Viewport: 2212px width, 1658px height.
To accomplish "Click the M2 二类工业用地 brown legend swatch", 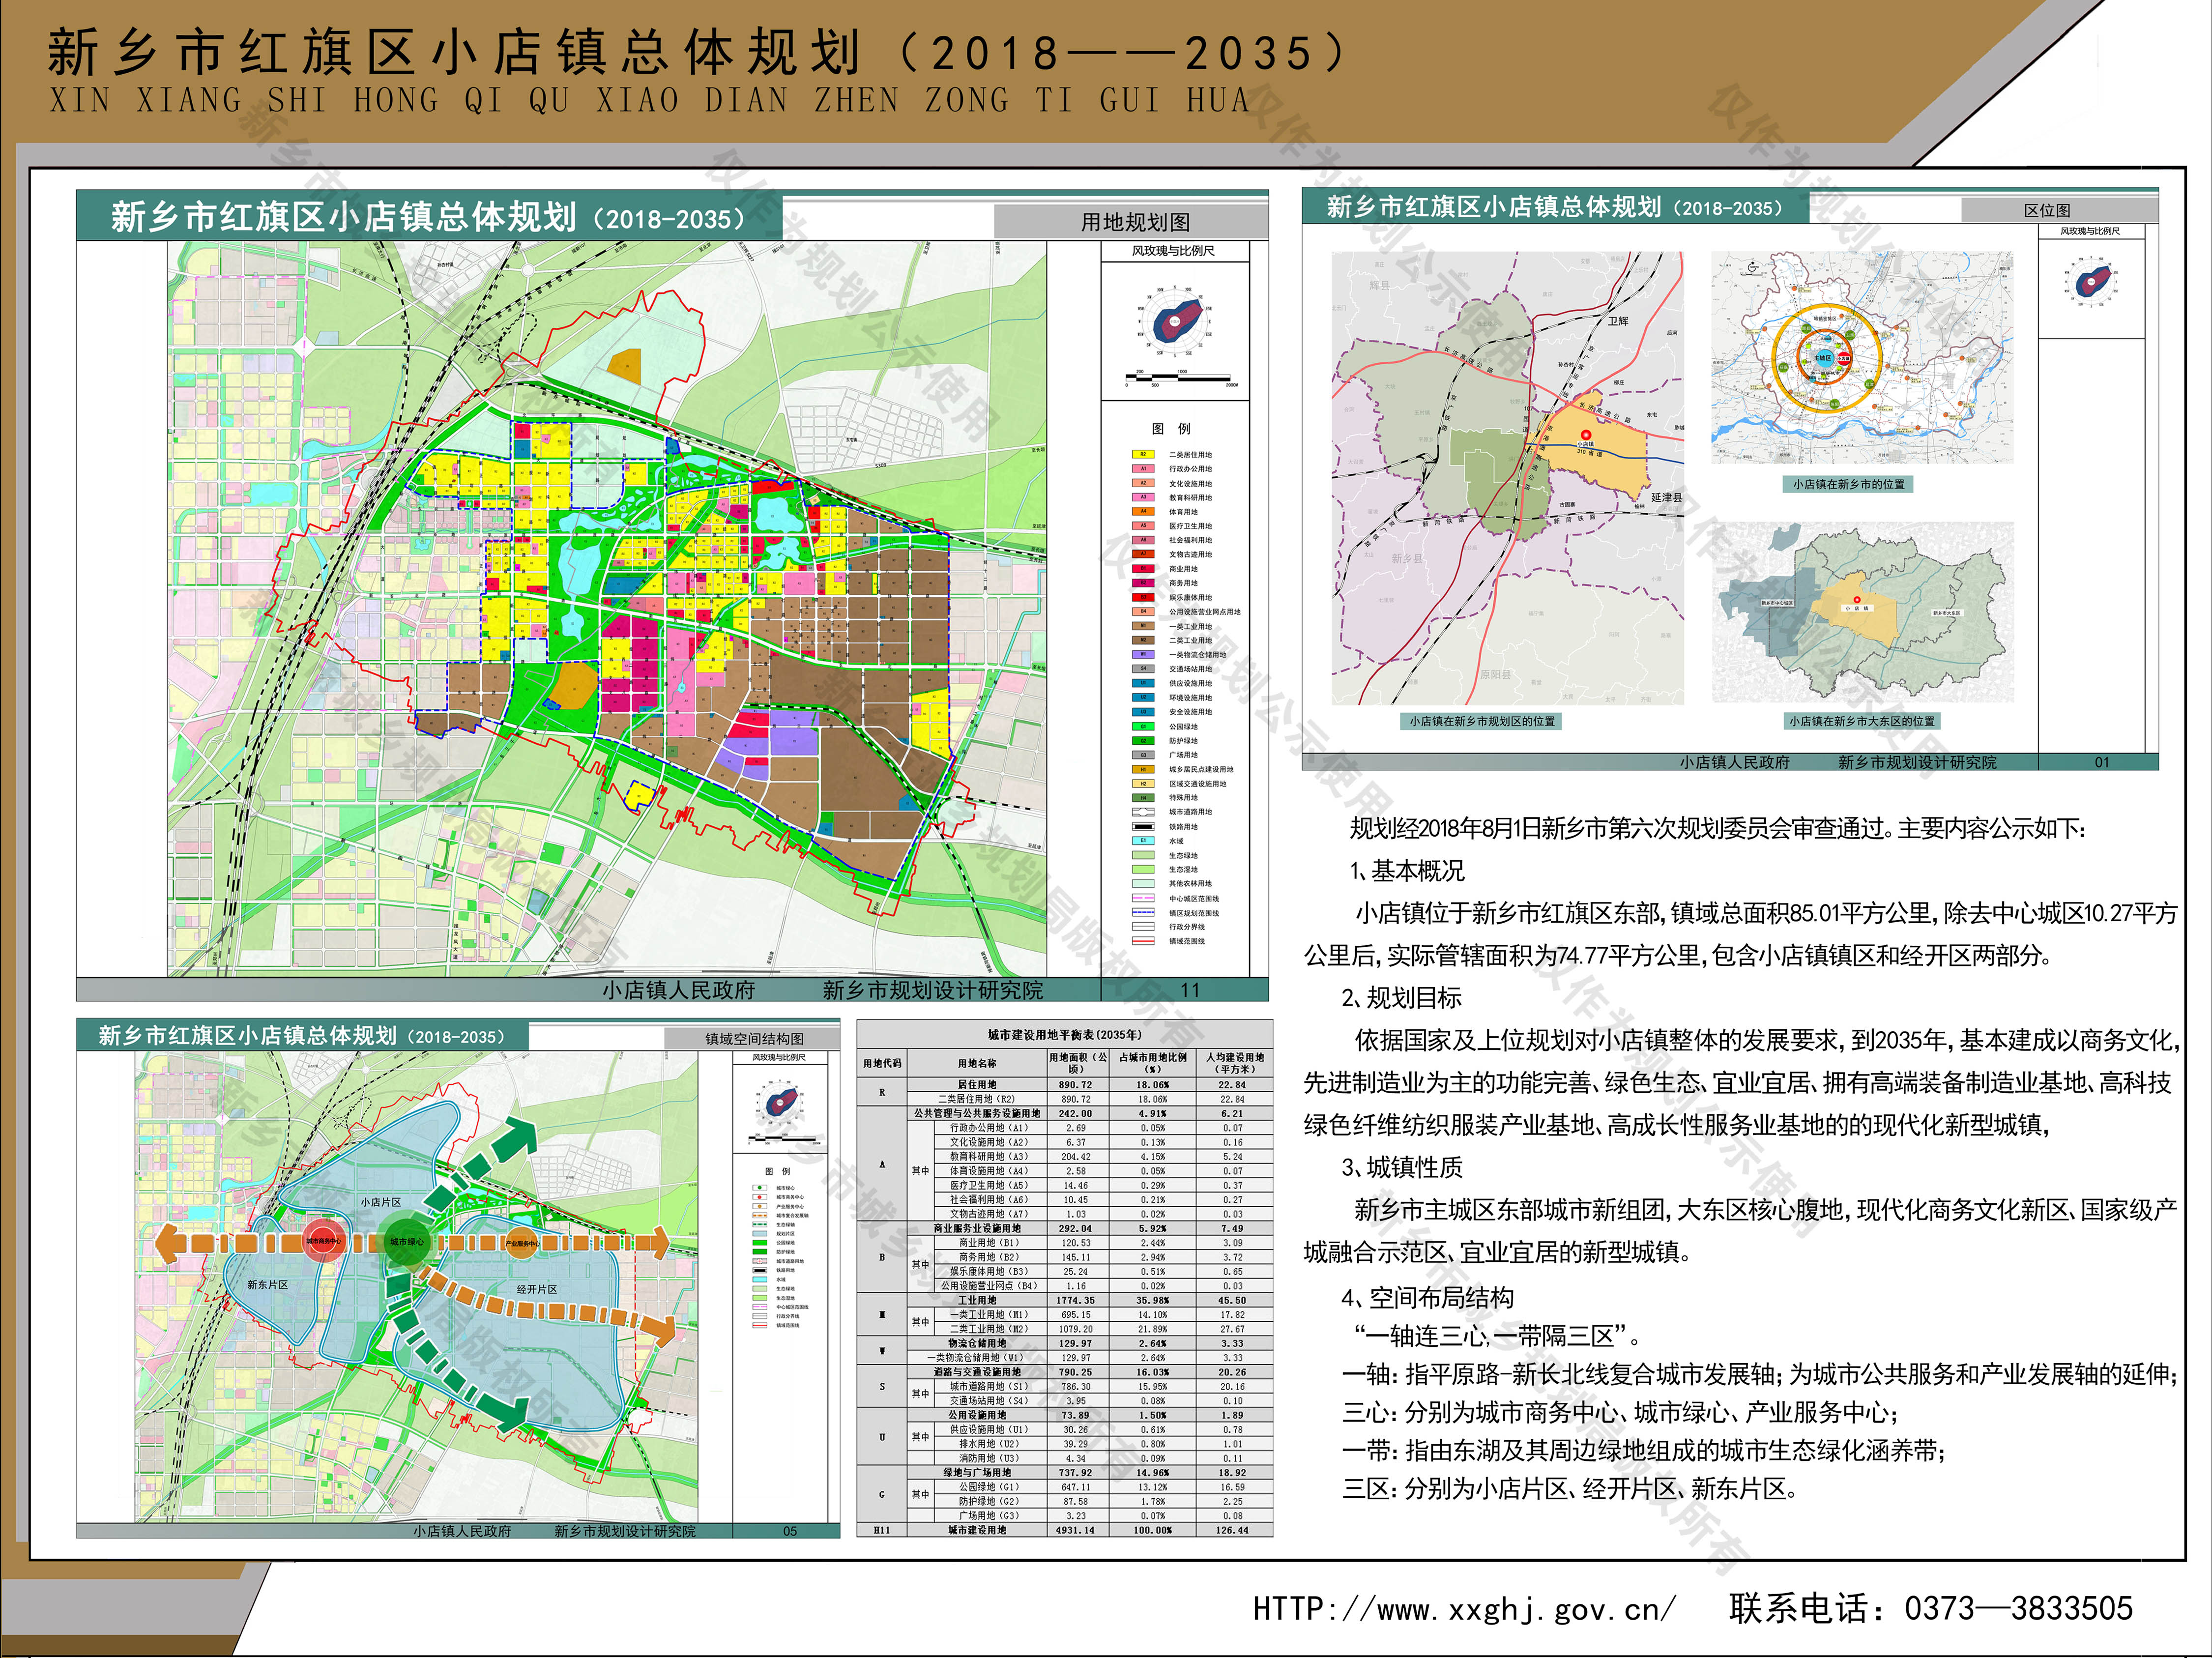I will coord(1143,641).
